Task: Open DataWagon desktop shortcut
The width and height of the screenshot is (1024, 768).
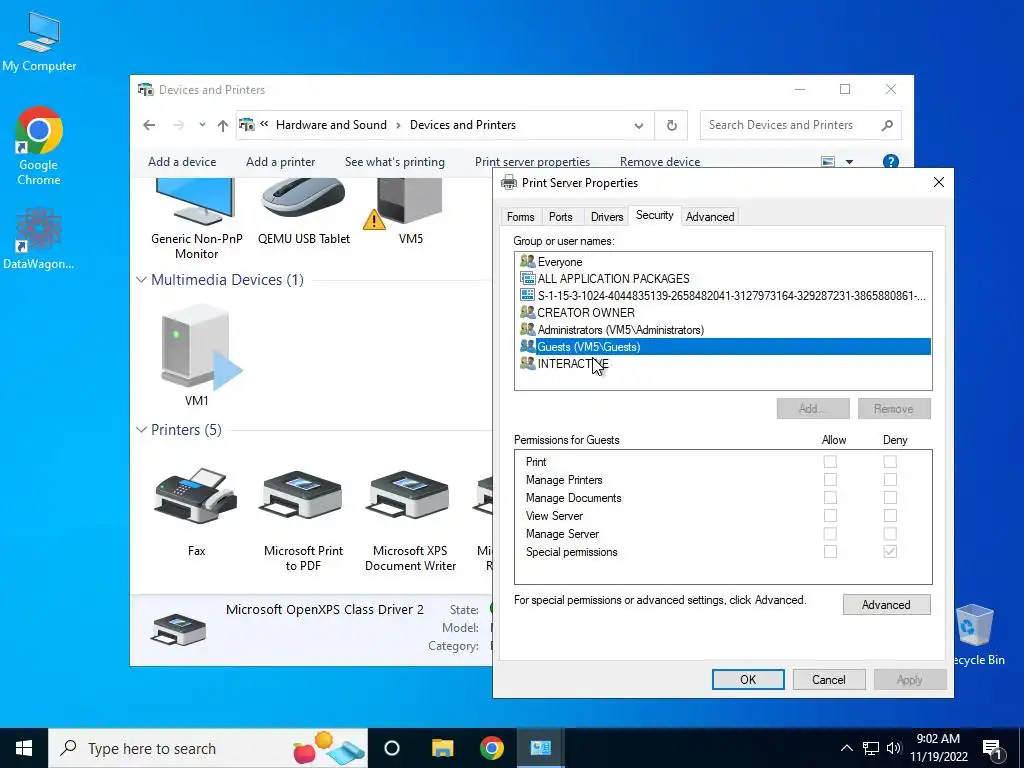Action: point(39,238)
